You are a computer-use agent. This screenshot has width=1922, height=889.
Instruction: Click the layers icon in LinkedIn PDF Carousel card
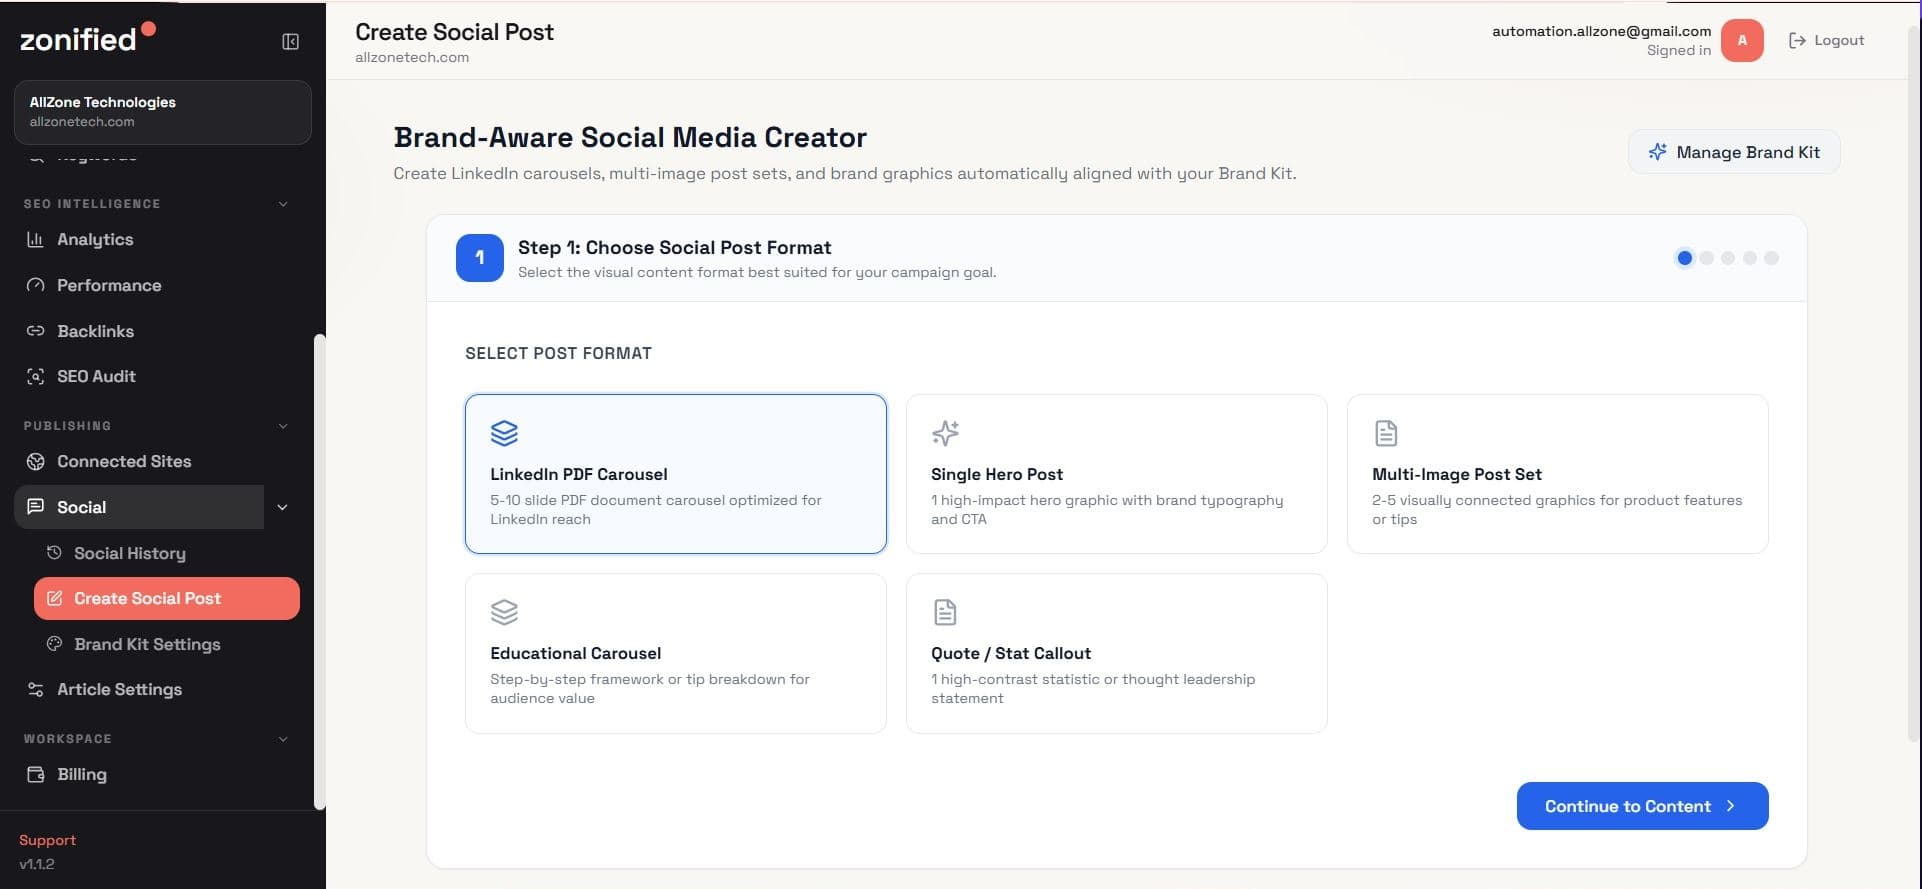[x=504, y=433]
